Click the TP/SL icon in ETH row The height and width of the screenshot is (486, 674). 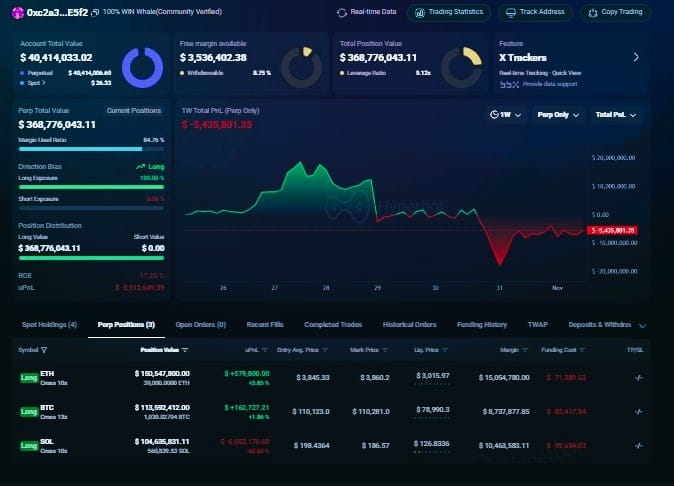coord(638,378)
